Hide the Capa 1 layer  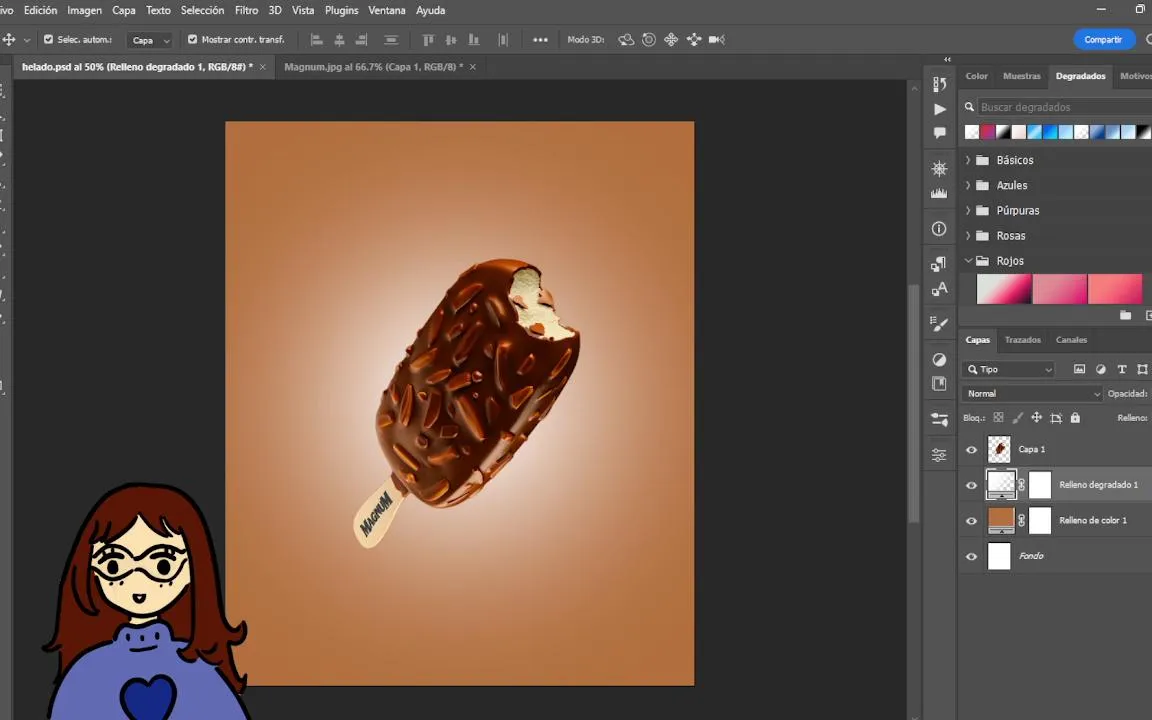coord(971,450)
